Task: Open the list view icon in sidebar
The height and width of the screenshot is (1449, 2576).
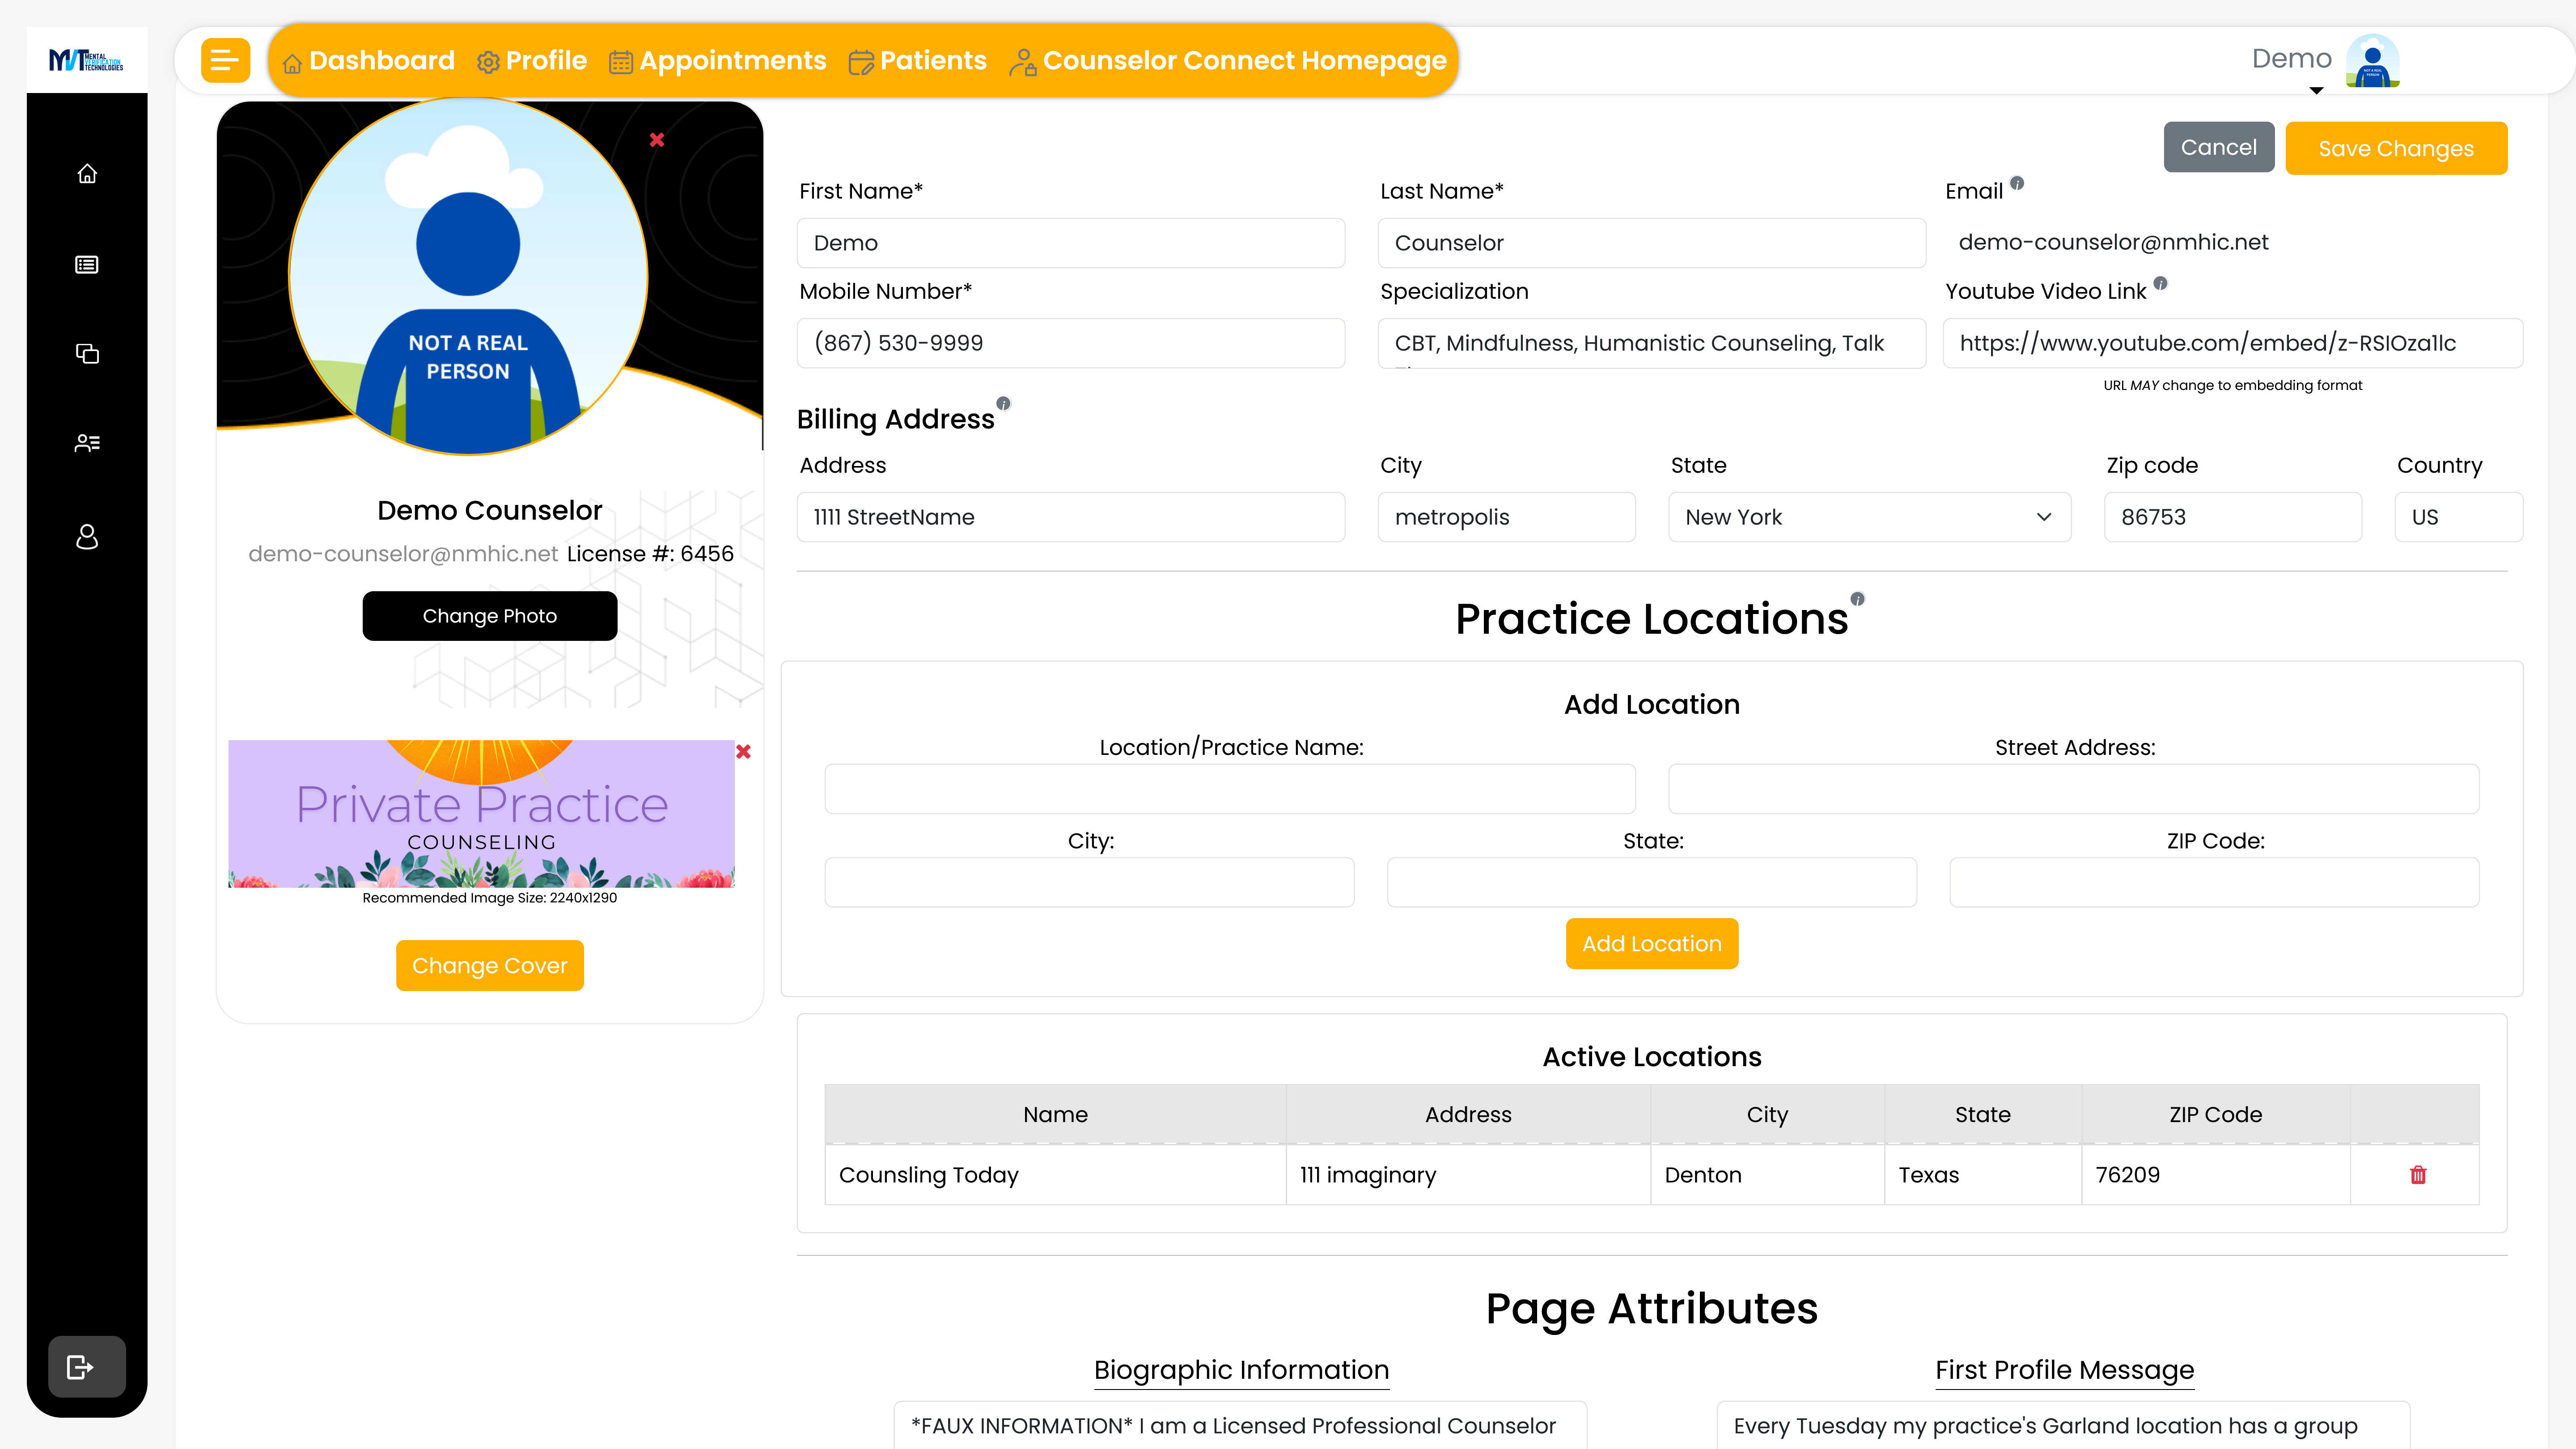Action: (87, 265)
